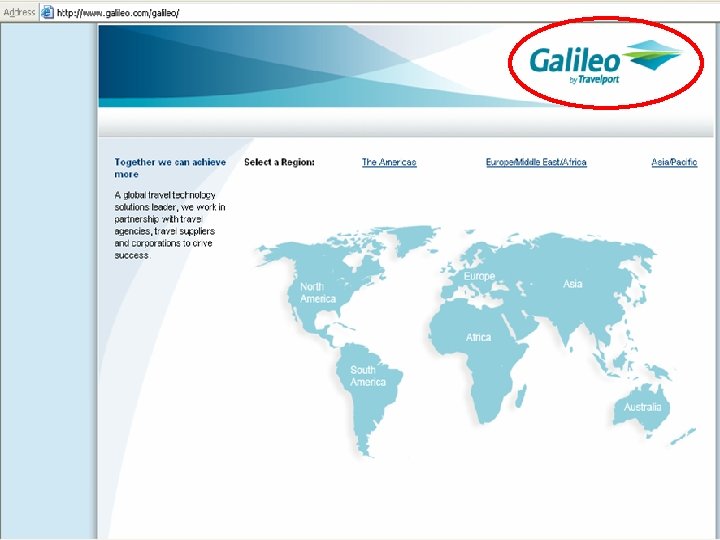
Task: Select Africa on the world map
Action: [478, 337]
